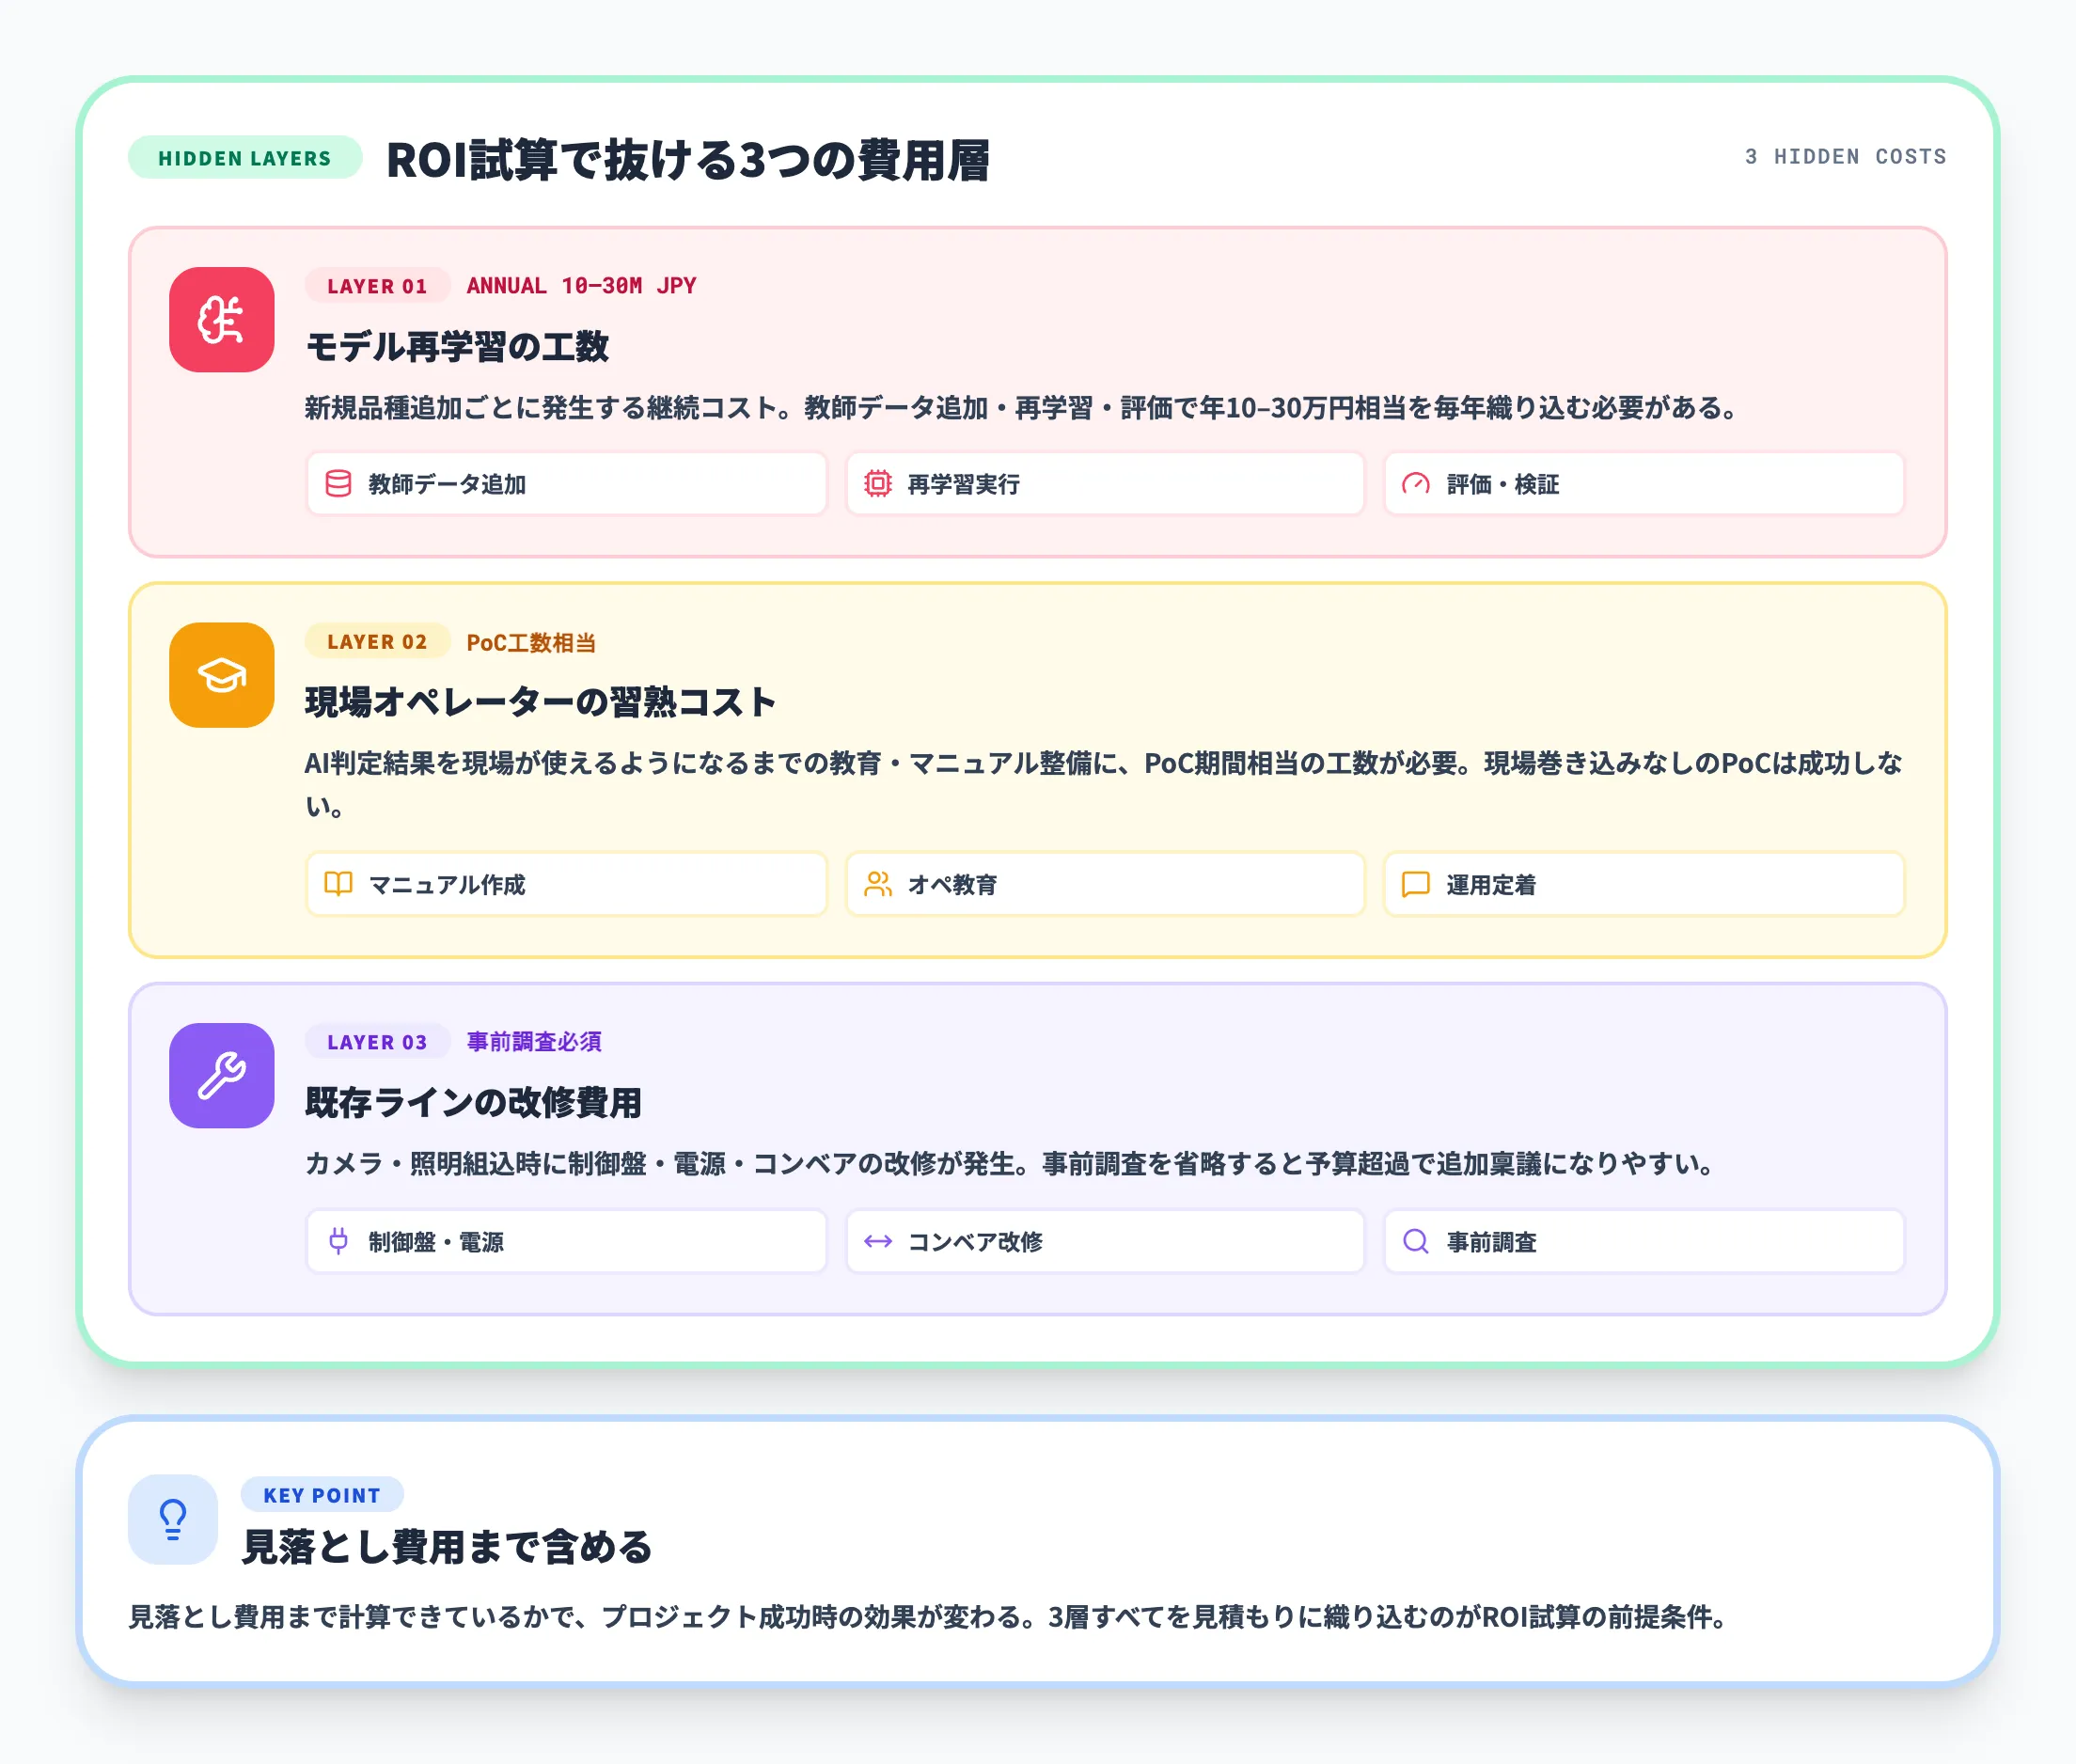
Task: Select the 教師データ追加 chip
Action: click(x=566, y=484)
